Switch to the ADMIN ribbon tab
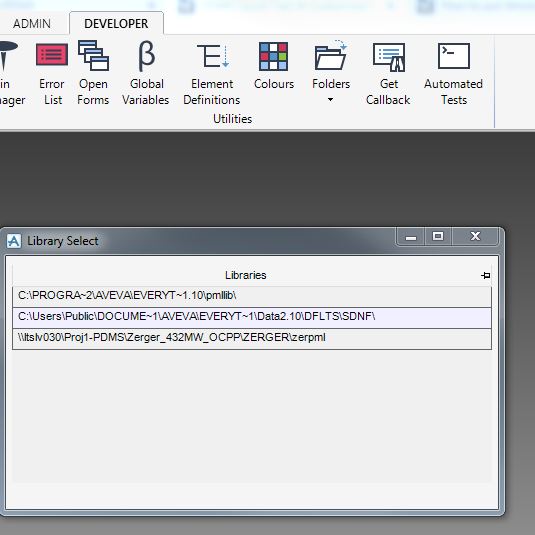This screenshot has width=535, height=535. 32,24
